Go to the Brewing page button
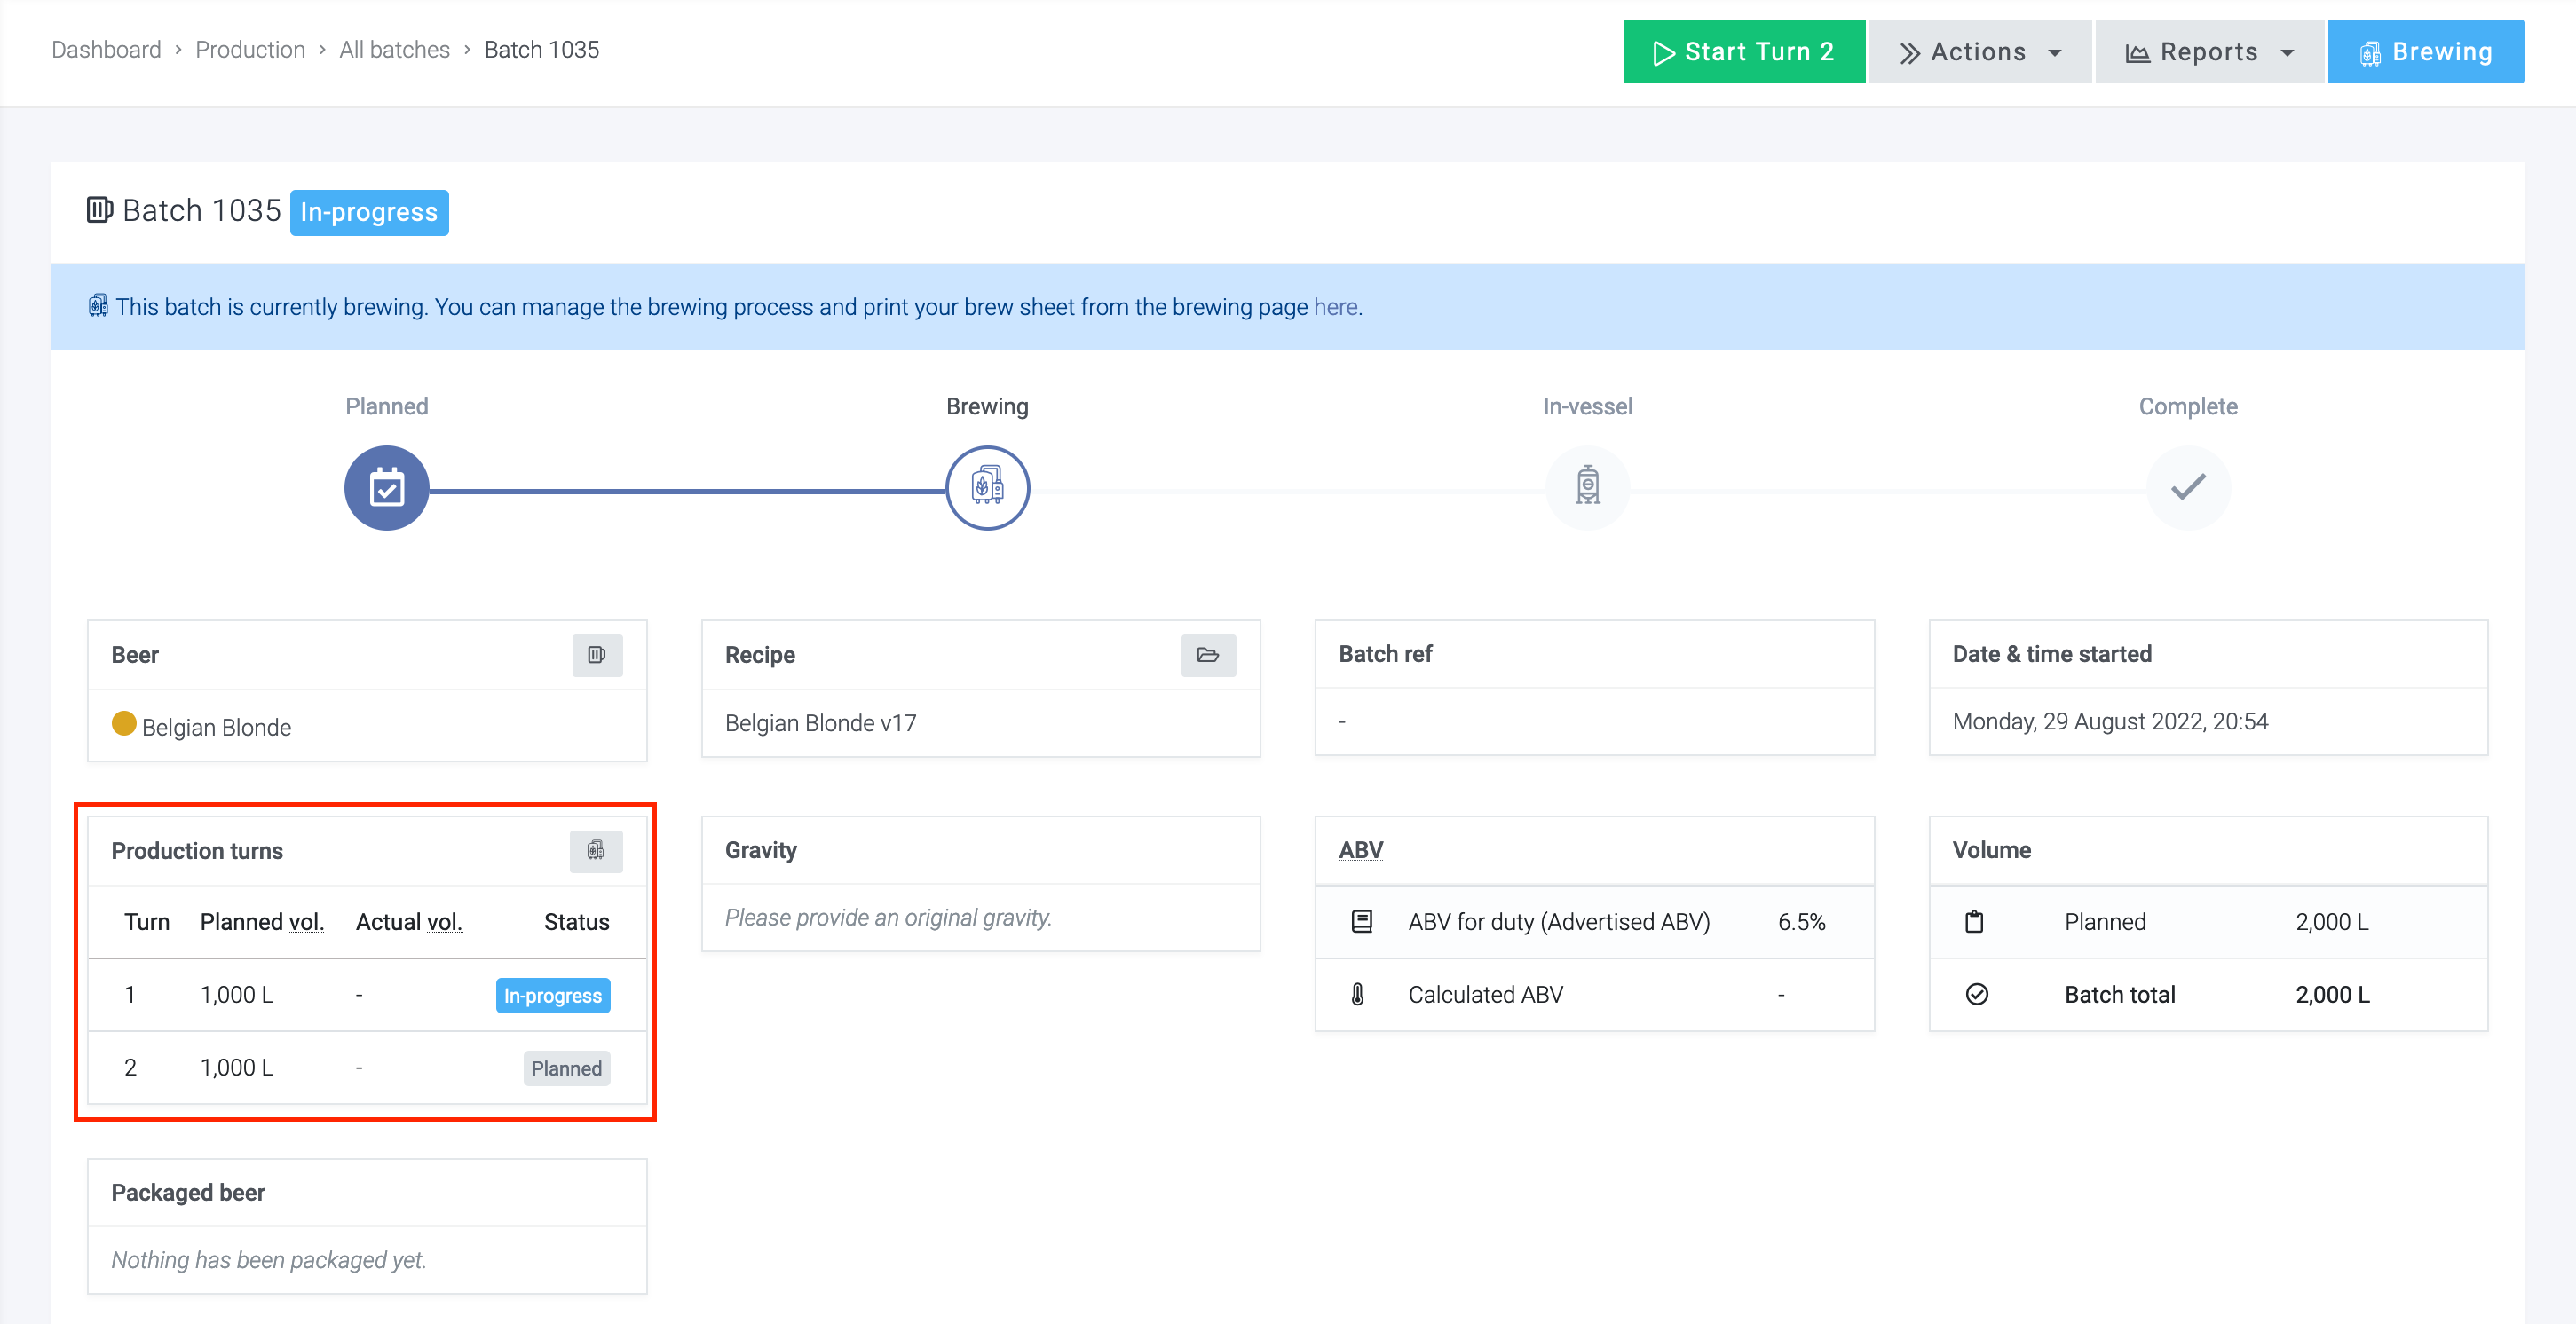Image resolution: width=2576 pixels, height=1324 pixels. pyautogui.click(x=2425, y=52)
